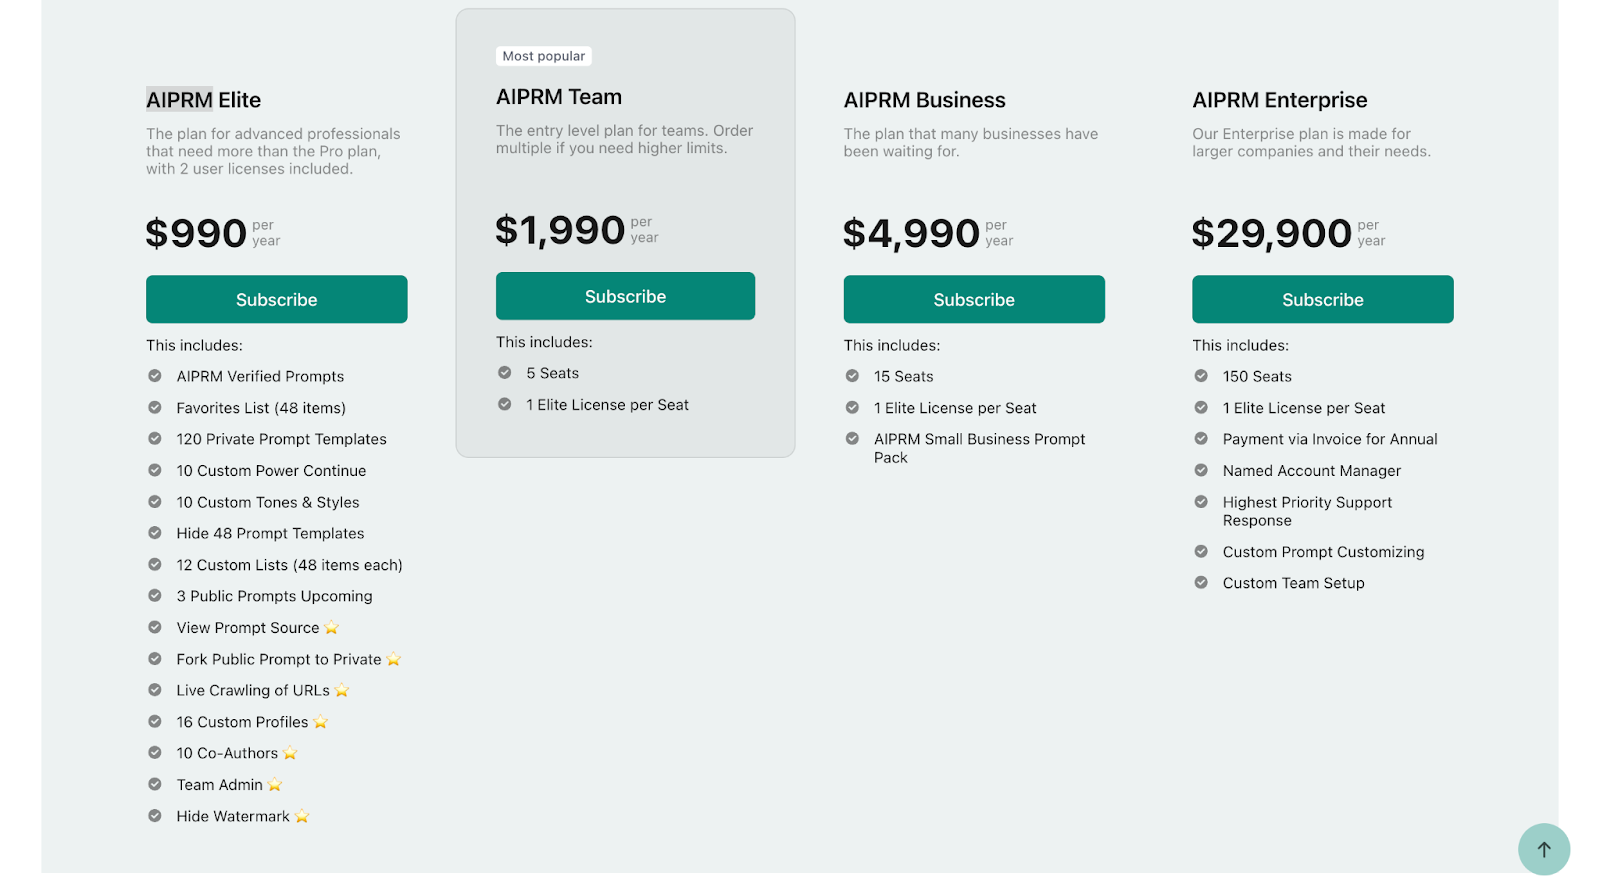1600x891 pixels.
Task: Click the Most popular badge
Action: pos(544,56)
